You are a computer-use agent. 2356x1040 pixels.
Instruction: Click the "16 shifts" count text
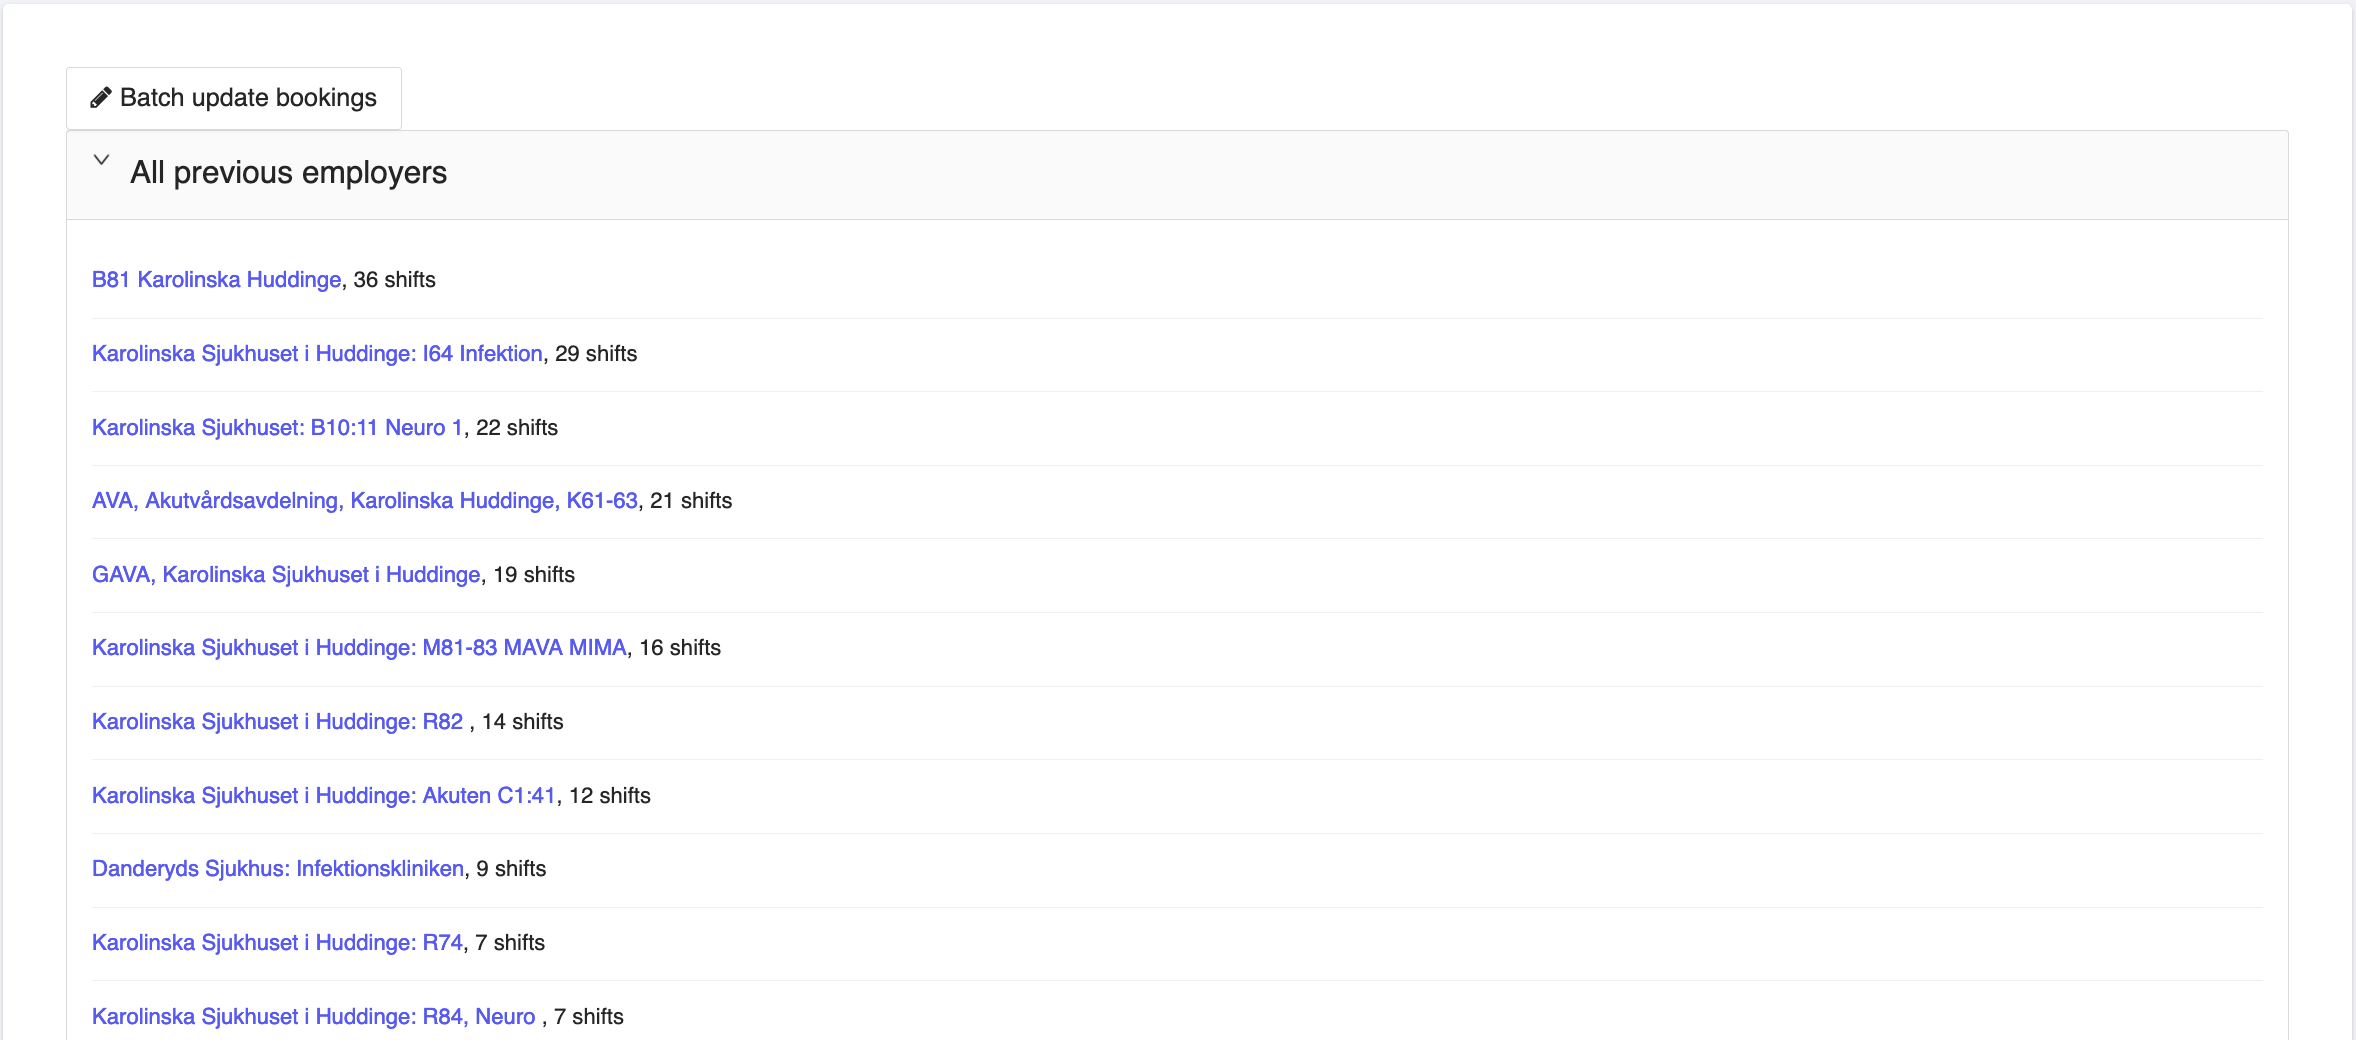680,648
